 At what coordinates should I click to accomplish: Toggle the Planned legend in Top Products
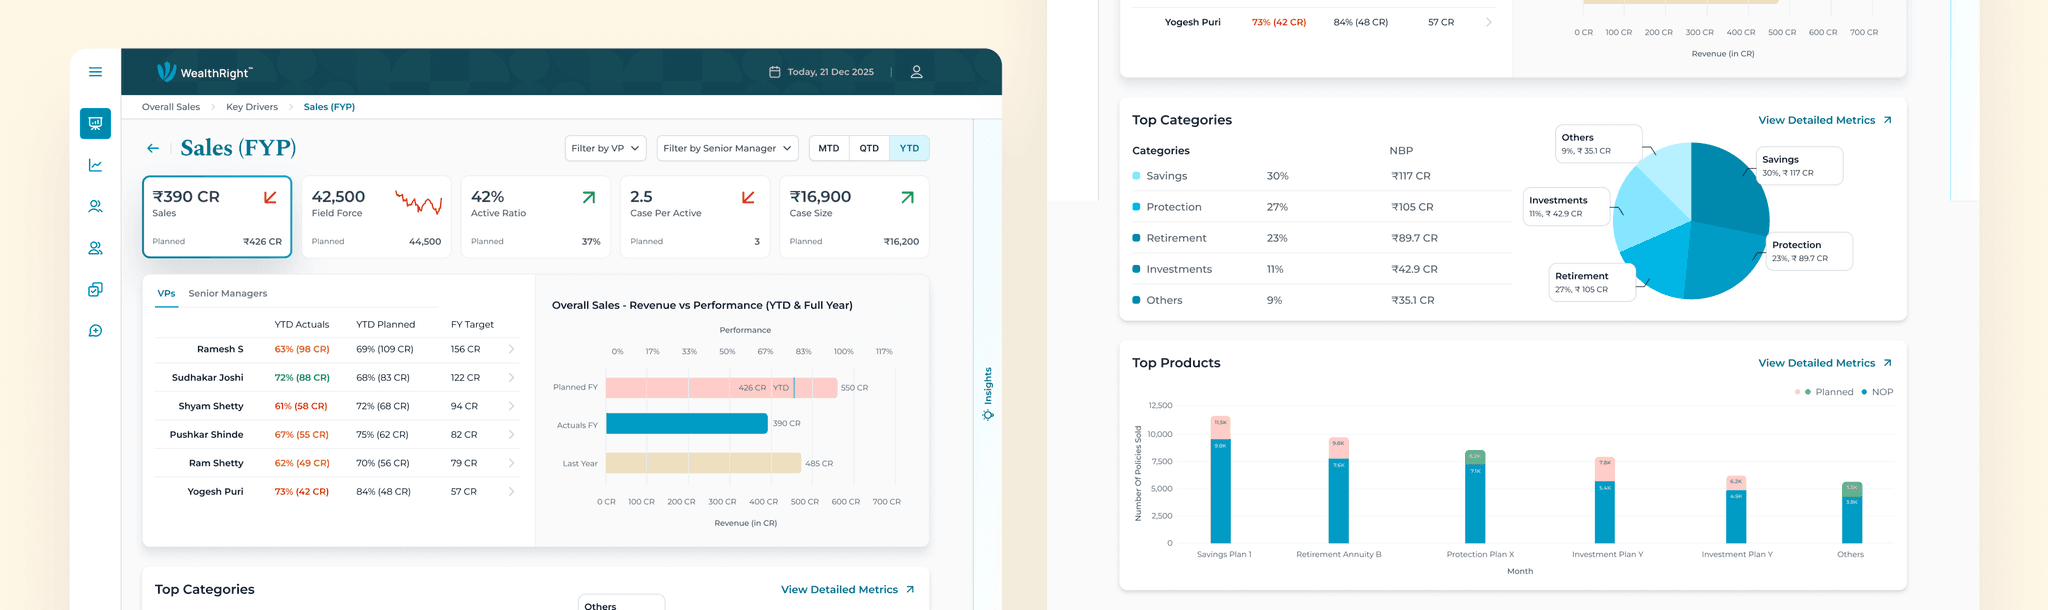(x=1825, y=392)
